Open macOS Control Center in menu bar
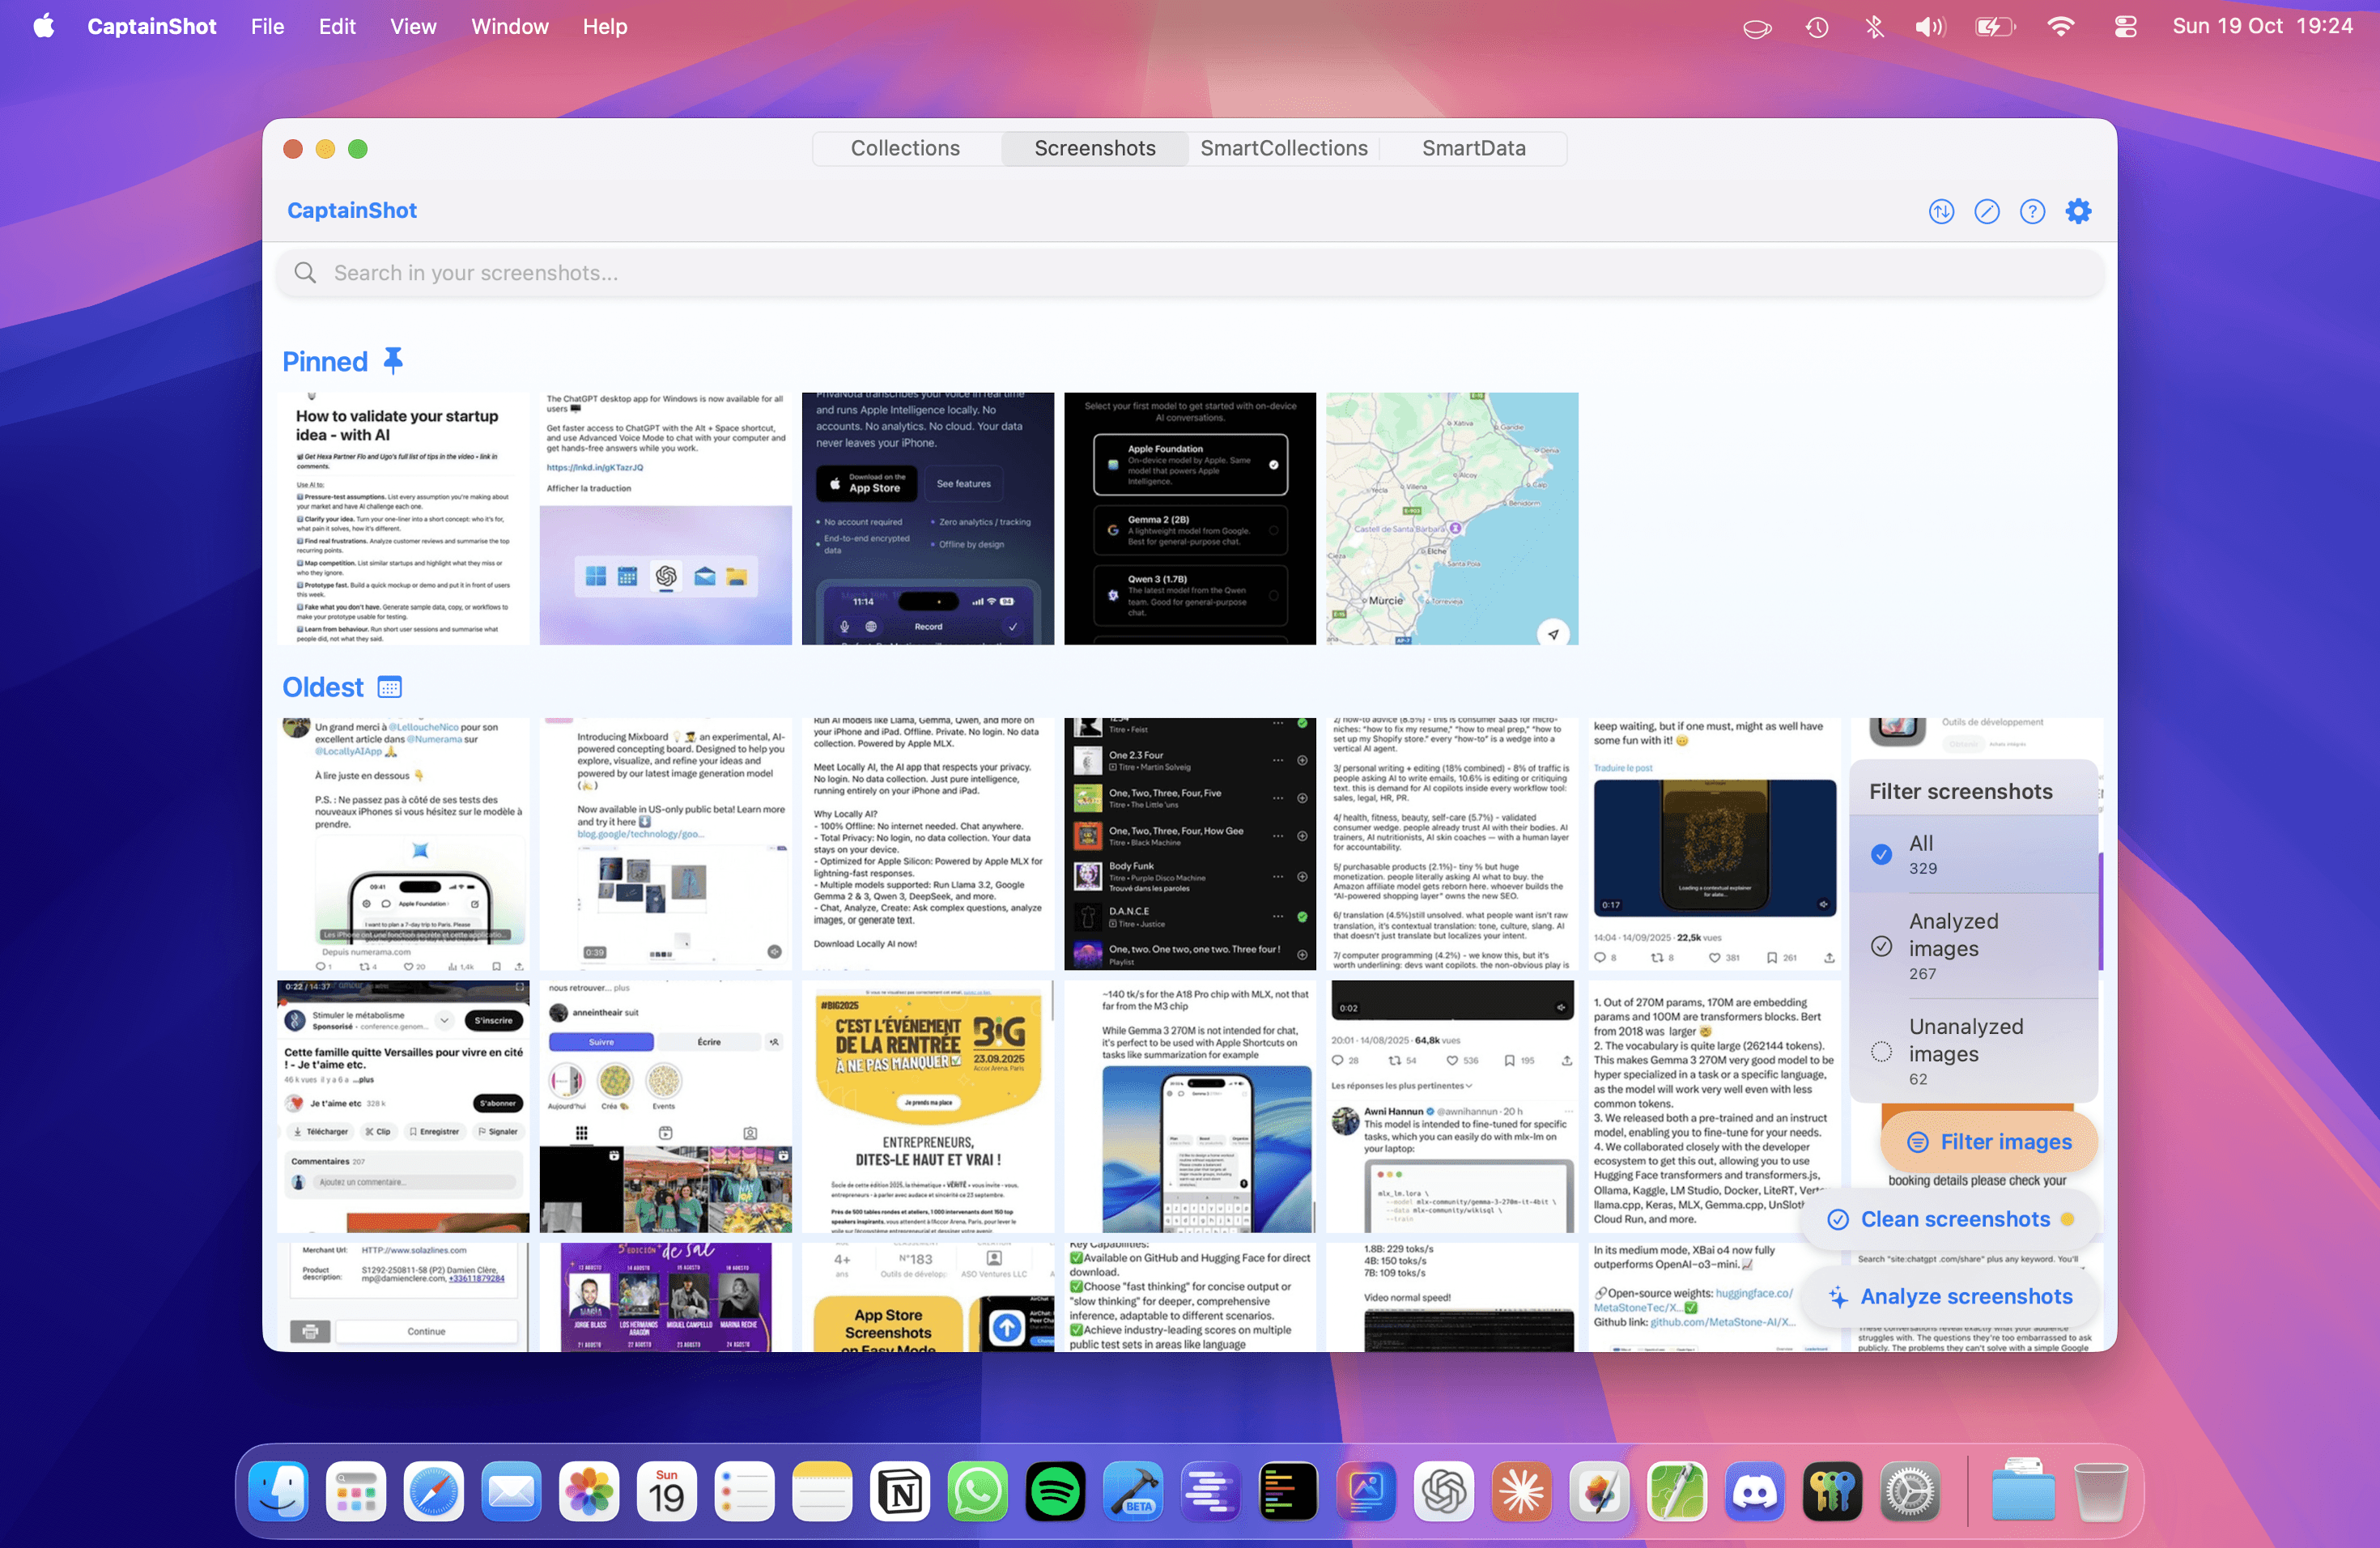The image size is (2380, 1548). point(2125,27)
